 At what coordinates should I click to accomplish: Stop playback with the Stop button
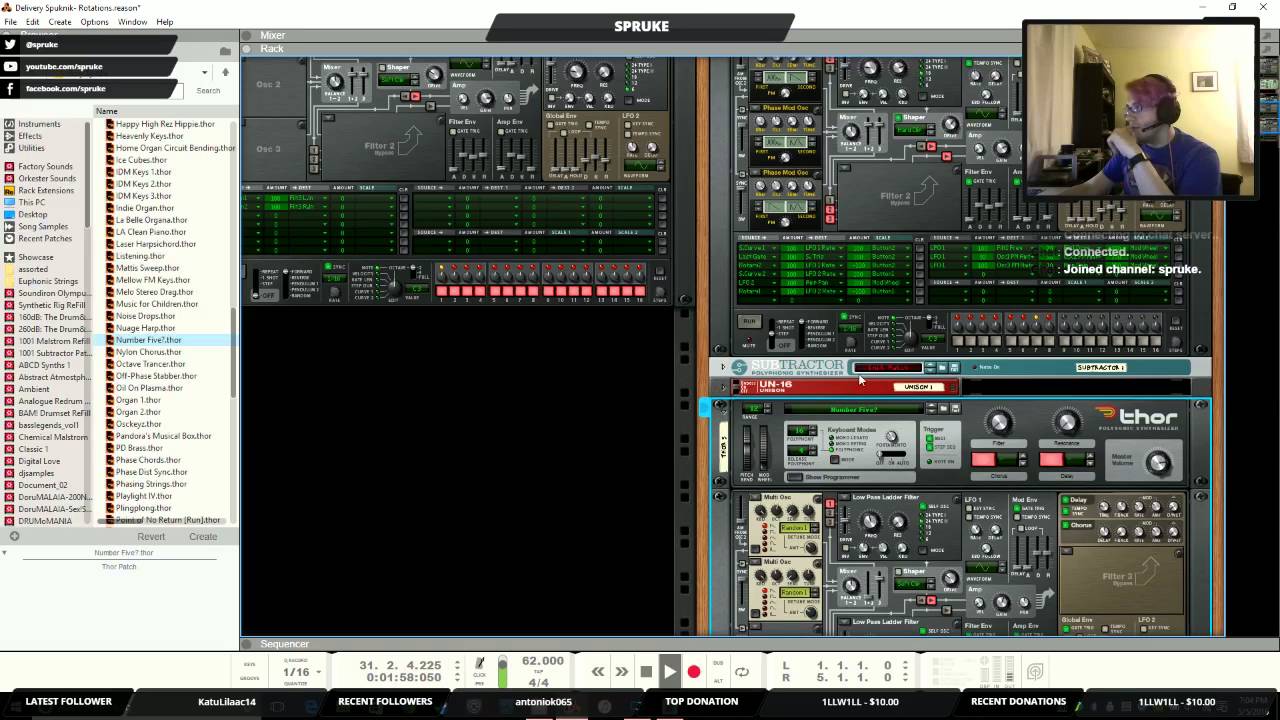pos(646,672)
